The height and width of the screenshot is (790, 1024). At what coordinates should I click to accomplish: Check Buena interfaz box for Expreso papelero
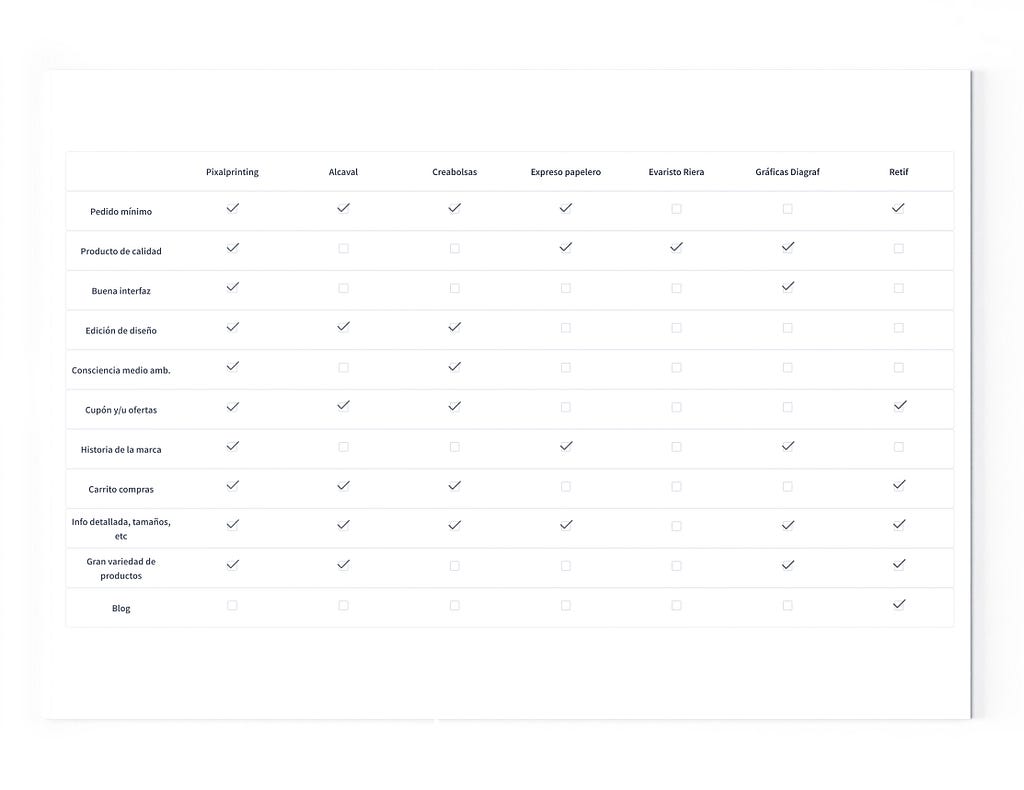point(566,289)
